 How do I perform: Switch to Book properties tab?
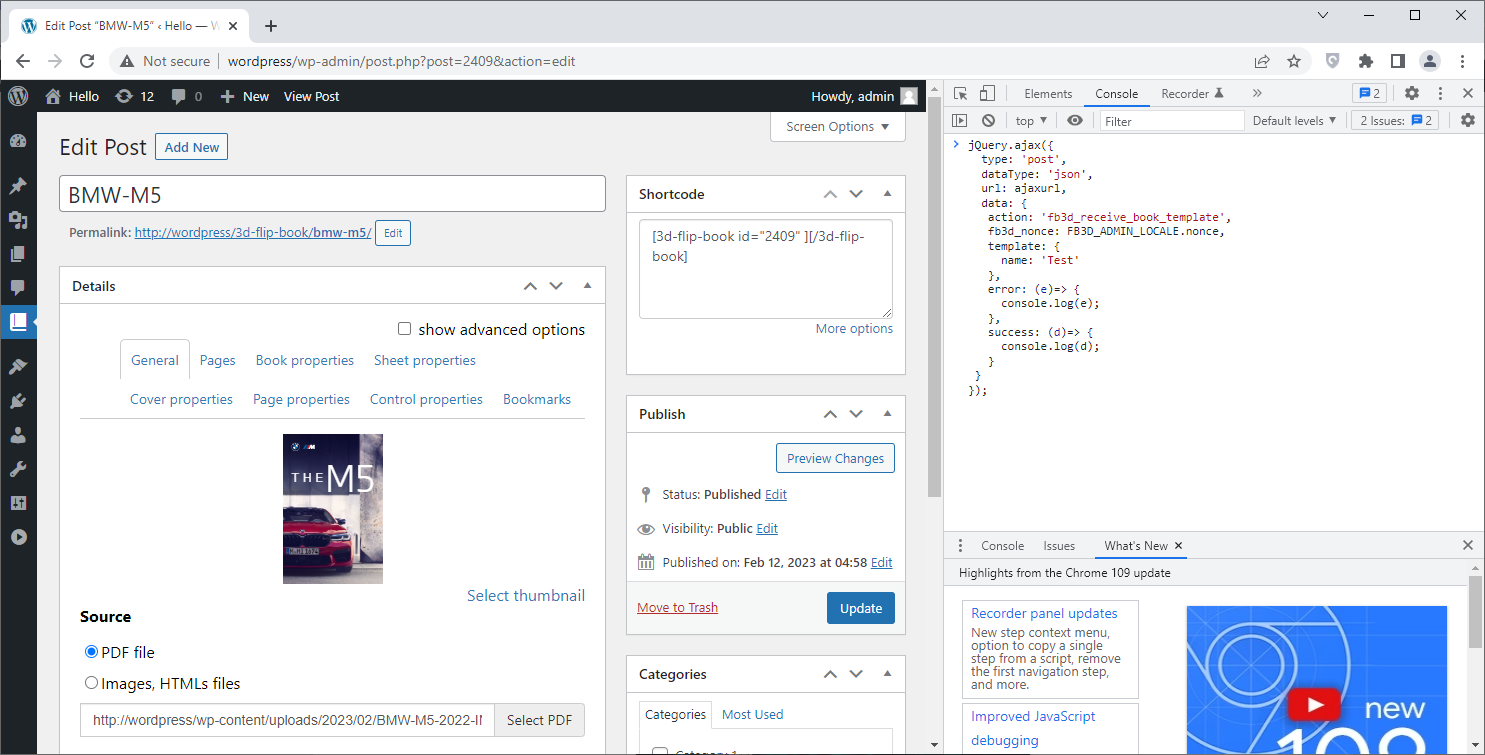coord(305,360)
